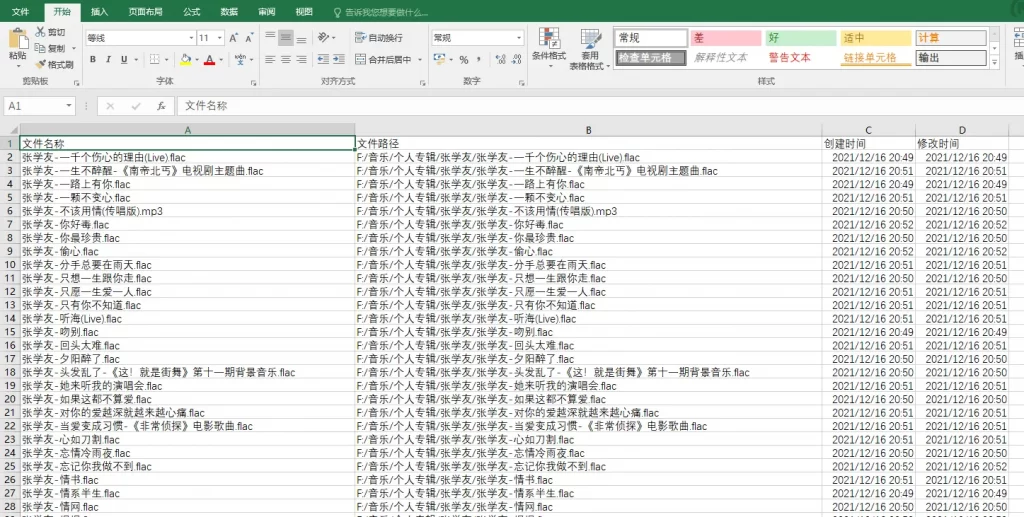Screen dimensions: 1024x517
Task: Click the accounting number format currency icon
Action: tap(438, 59)
